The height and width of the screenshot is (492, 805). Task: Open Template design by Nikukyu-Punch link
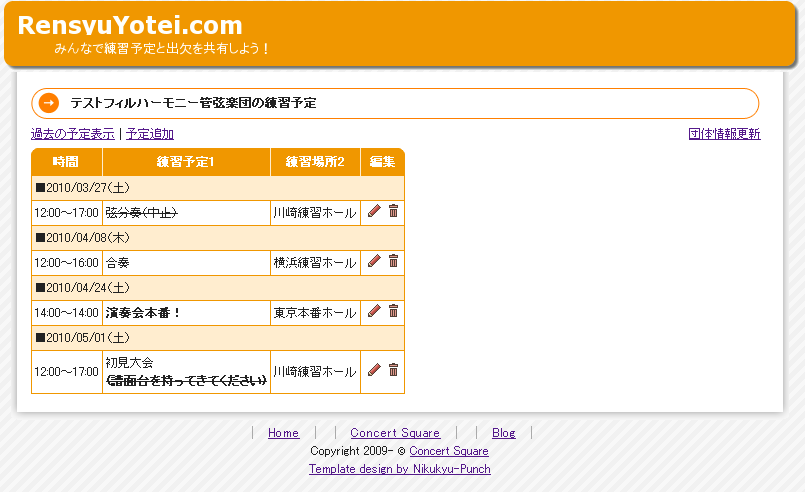[x=400, y=469]
